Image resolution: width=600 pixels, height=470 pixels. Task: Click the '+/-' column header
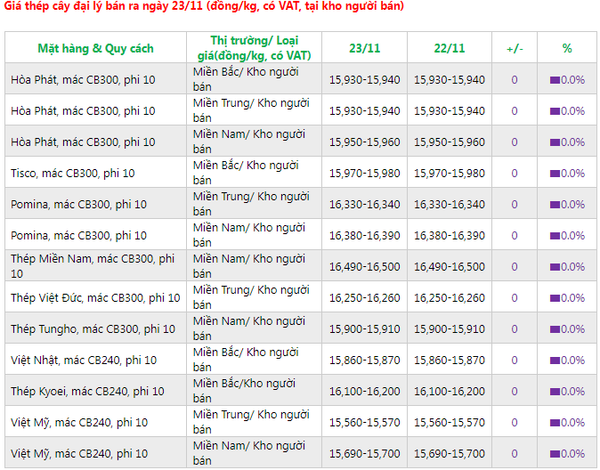[x=515, y=49]
